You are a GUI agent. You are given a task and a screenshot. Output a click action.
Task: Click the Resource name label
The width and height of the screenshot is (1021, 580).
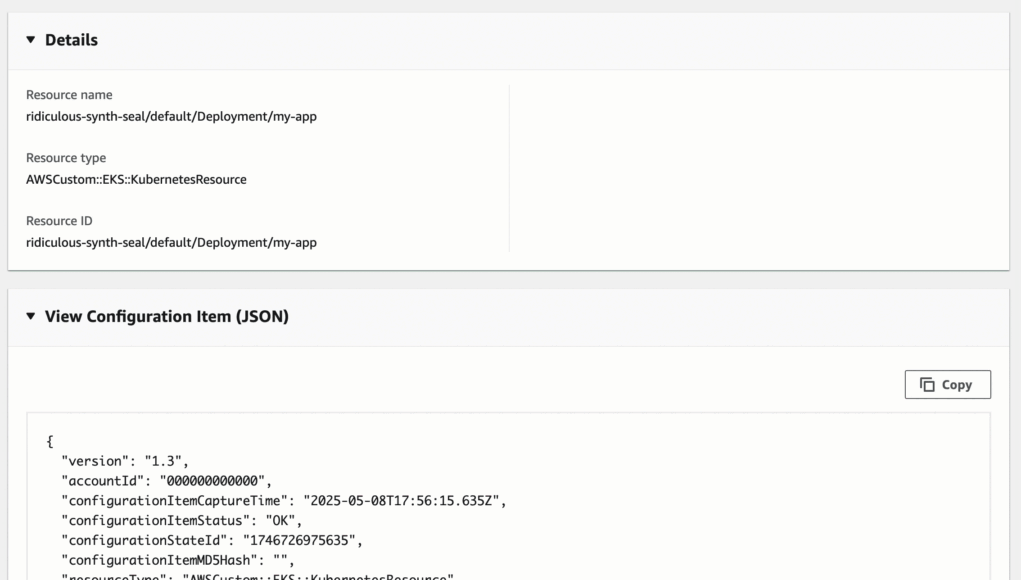point(69,95)
